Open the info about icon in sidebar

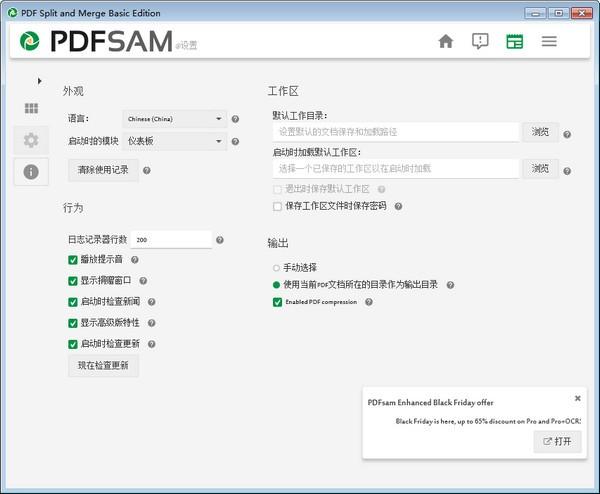[x=31, y=171]
